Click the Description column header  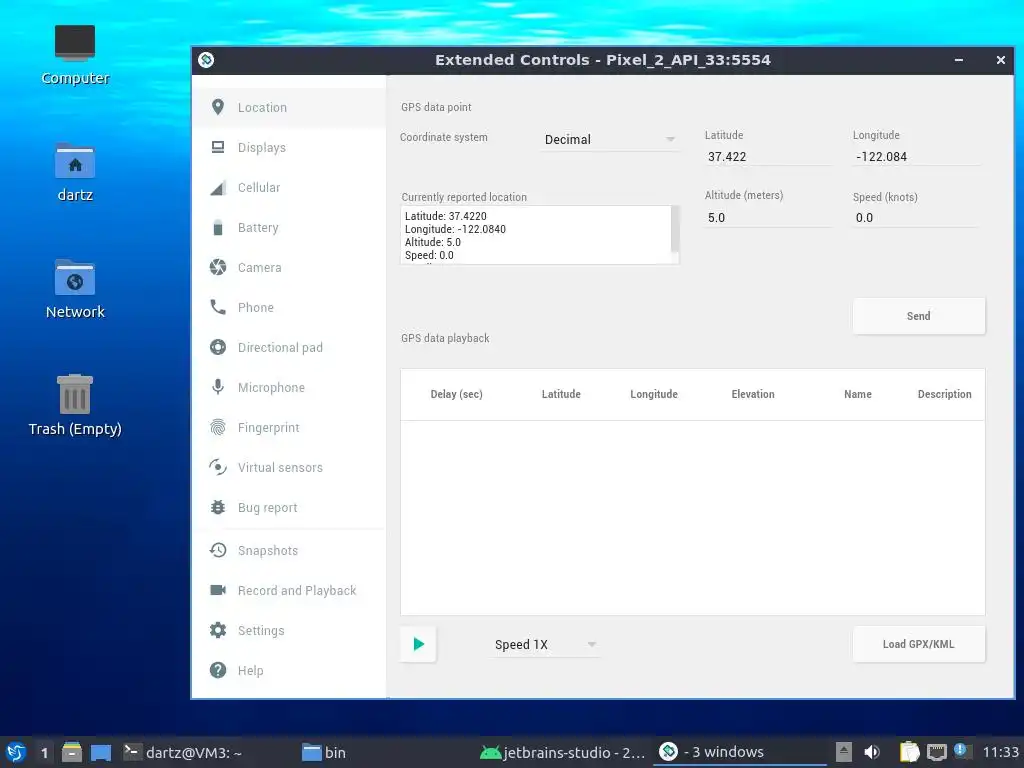(x=944, y=394)
